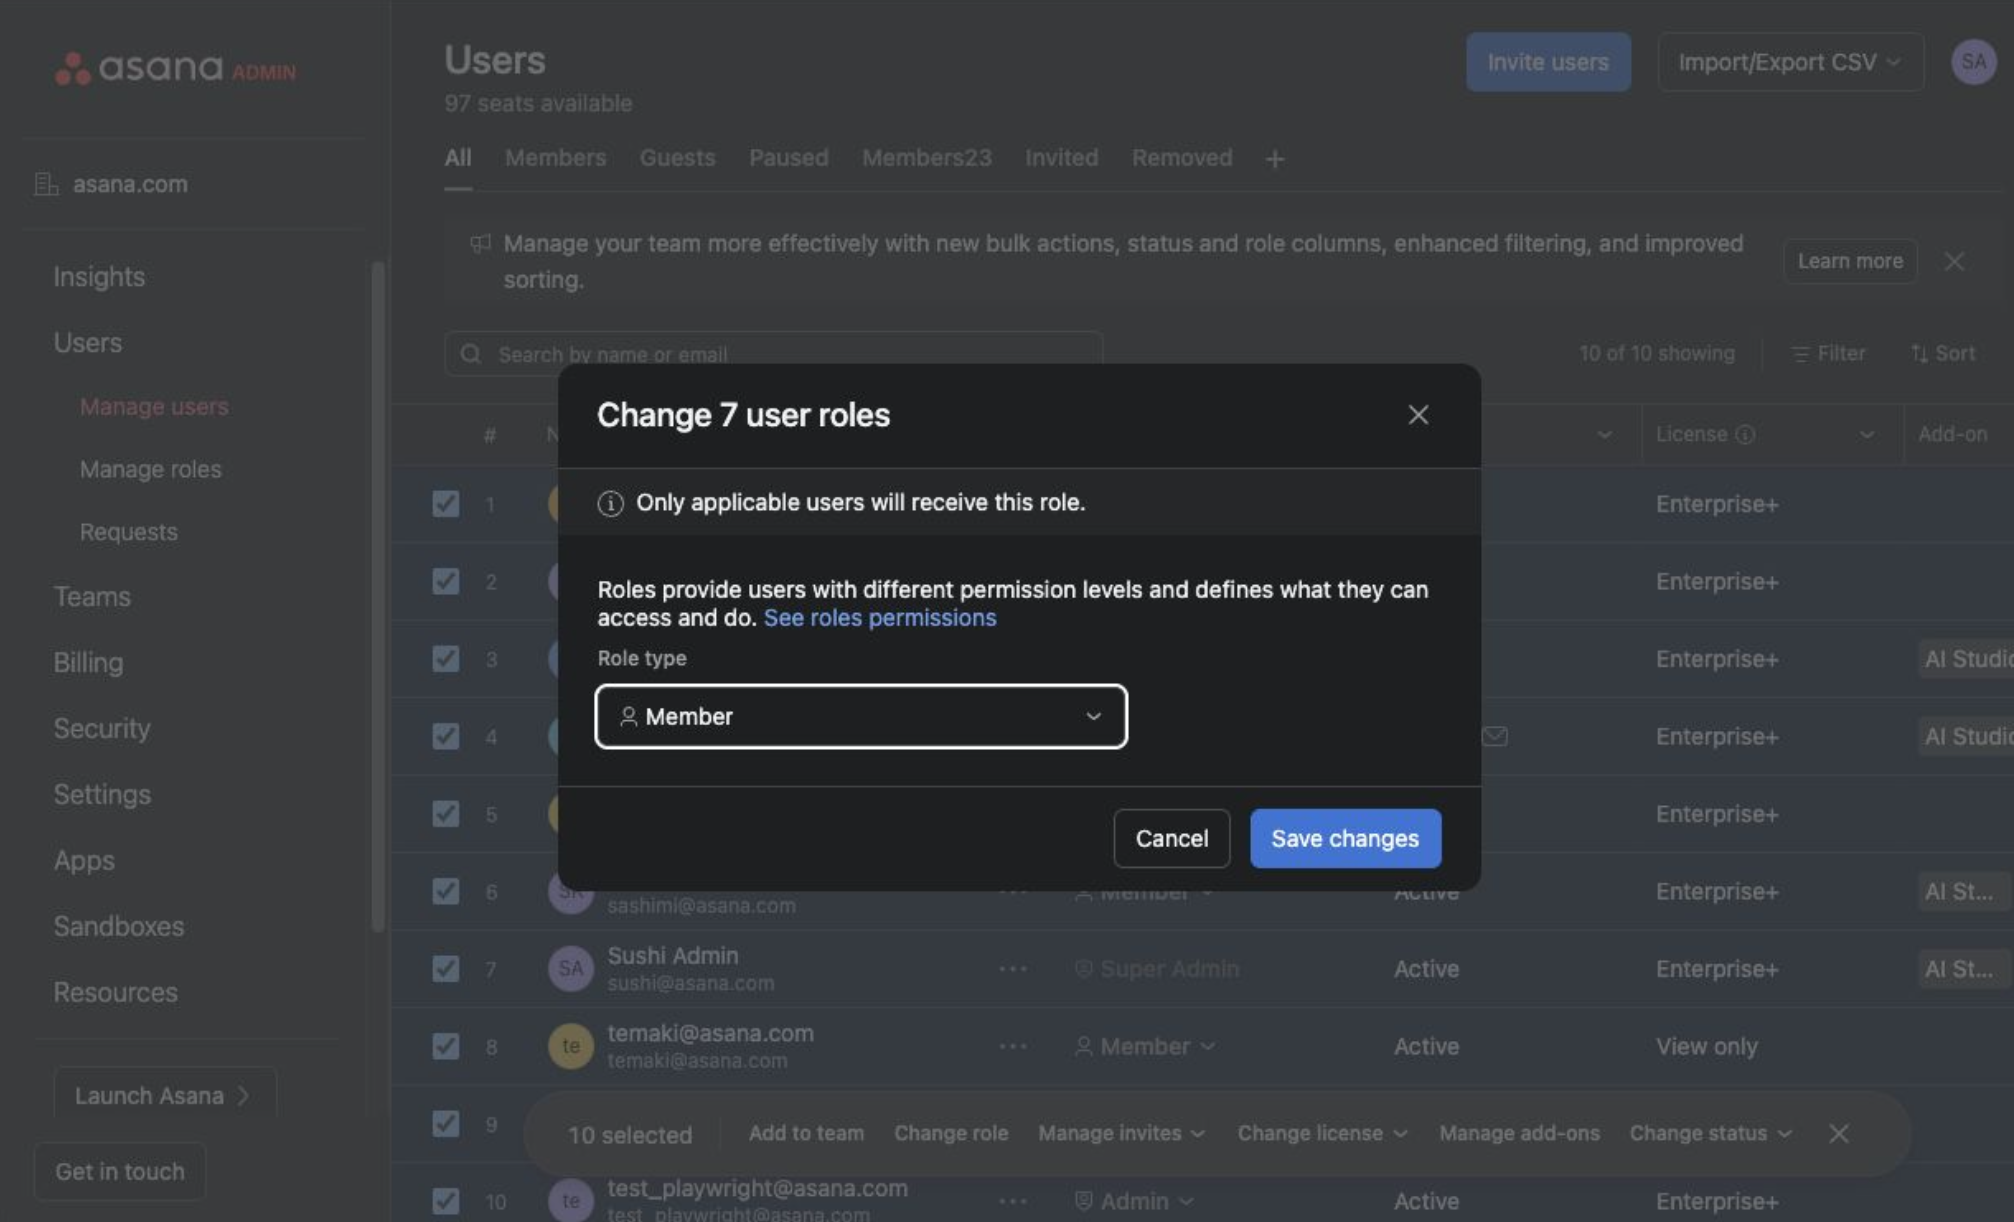This screenshot has height=1222, width=2014.
Task: Open Security in the sidebar
Action: (x=102, y=729)
